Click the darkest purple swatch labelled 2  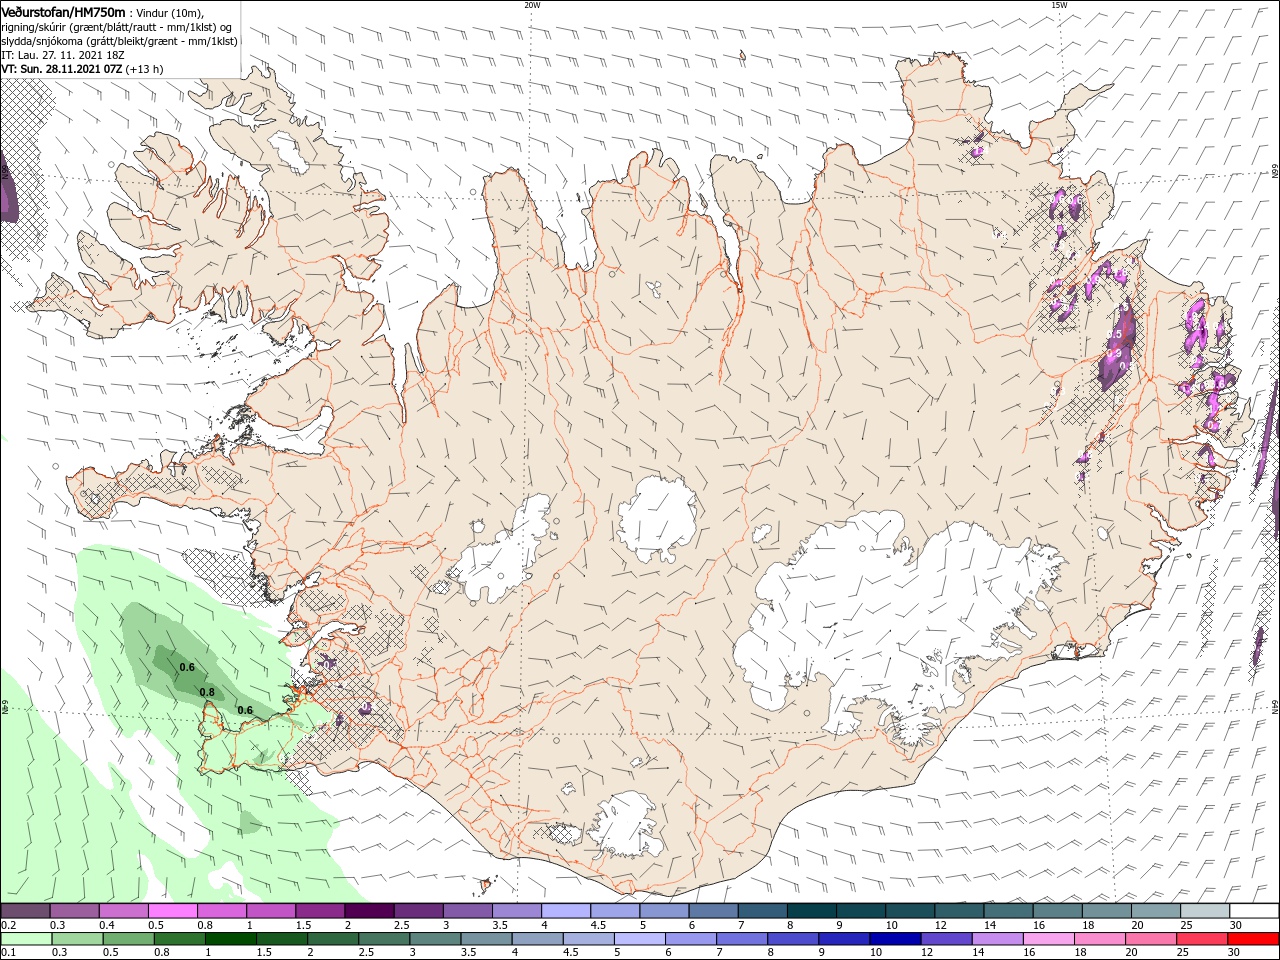368,911
